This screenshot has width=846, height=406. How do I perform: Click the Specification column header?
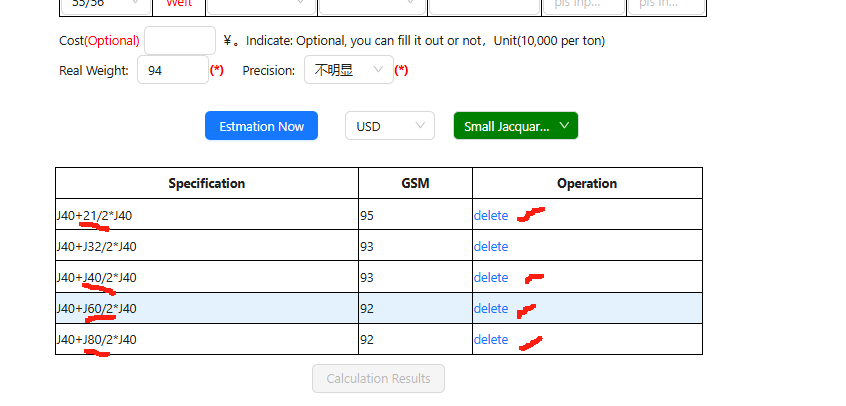tap(206, 183)
